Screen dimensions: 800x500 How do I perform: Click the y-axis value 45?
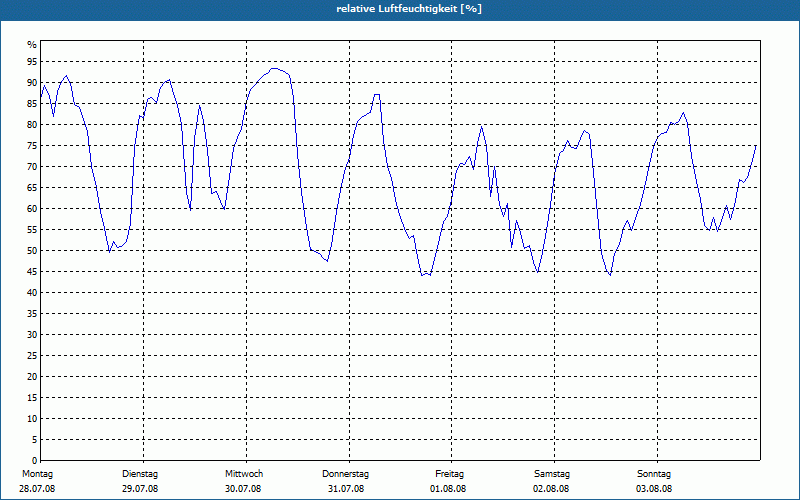[x=32, y=271]
